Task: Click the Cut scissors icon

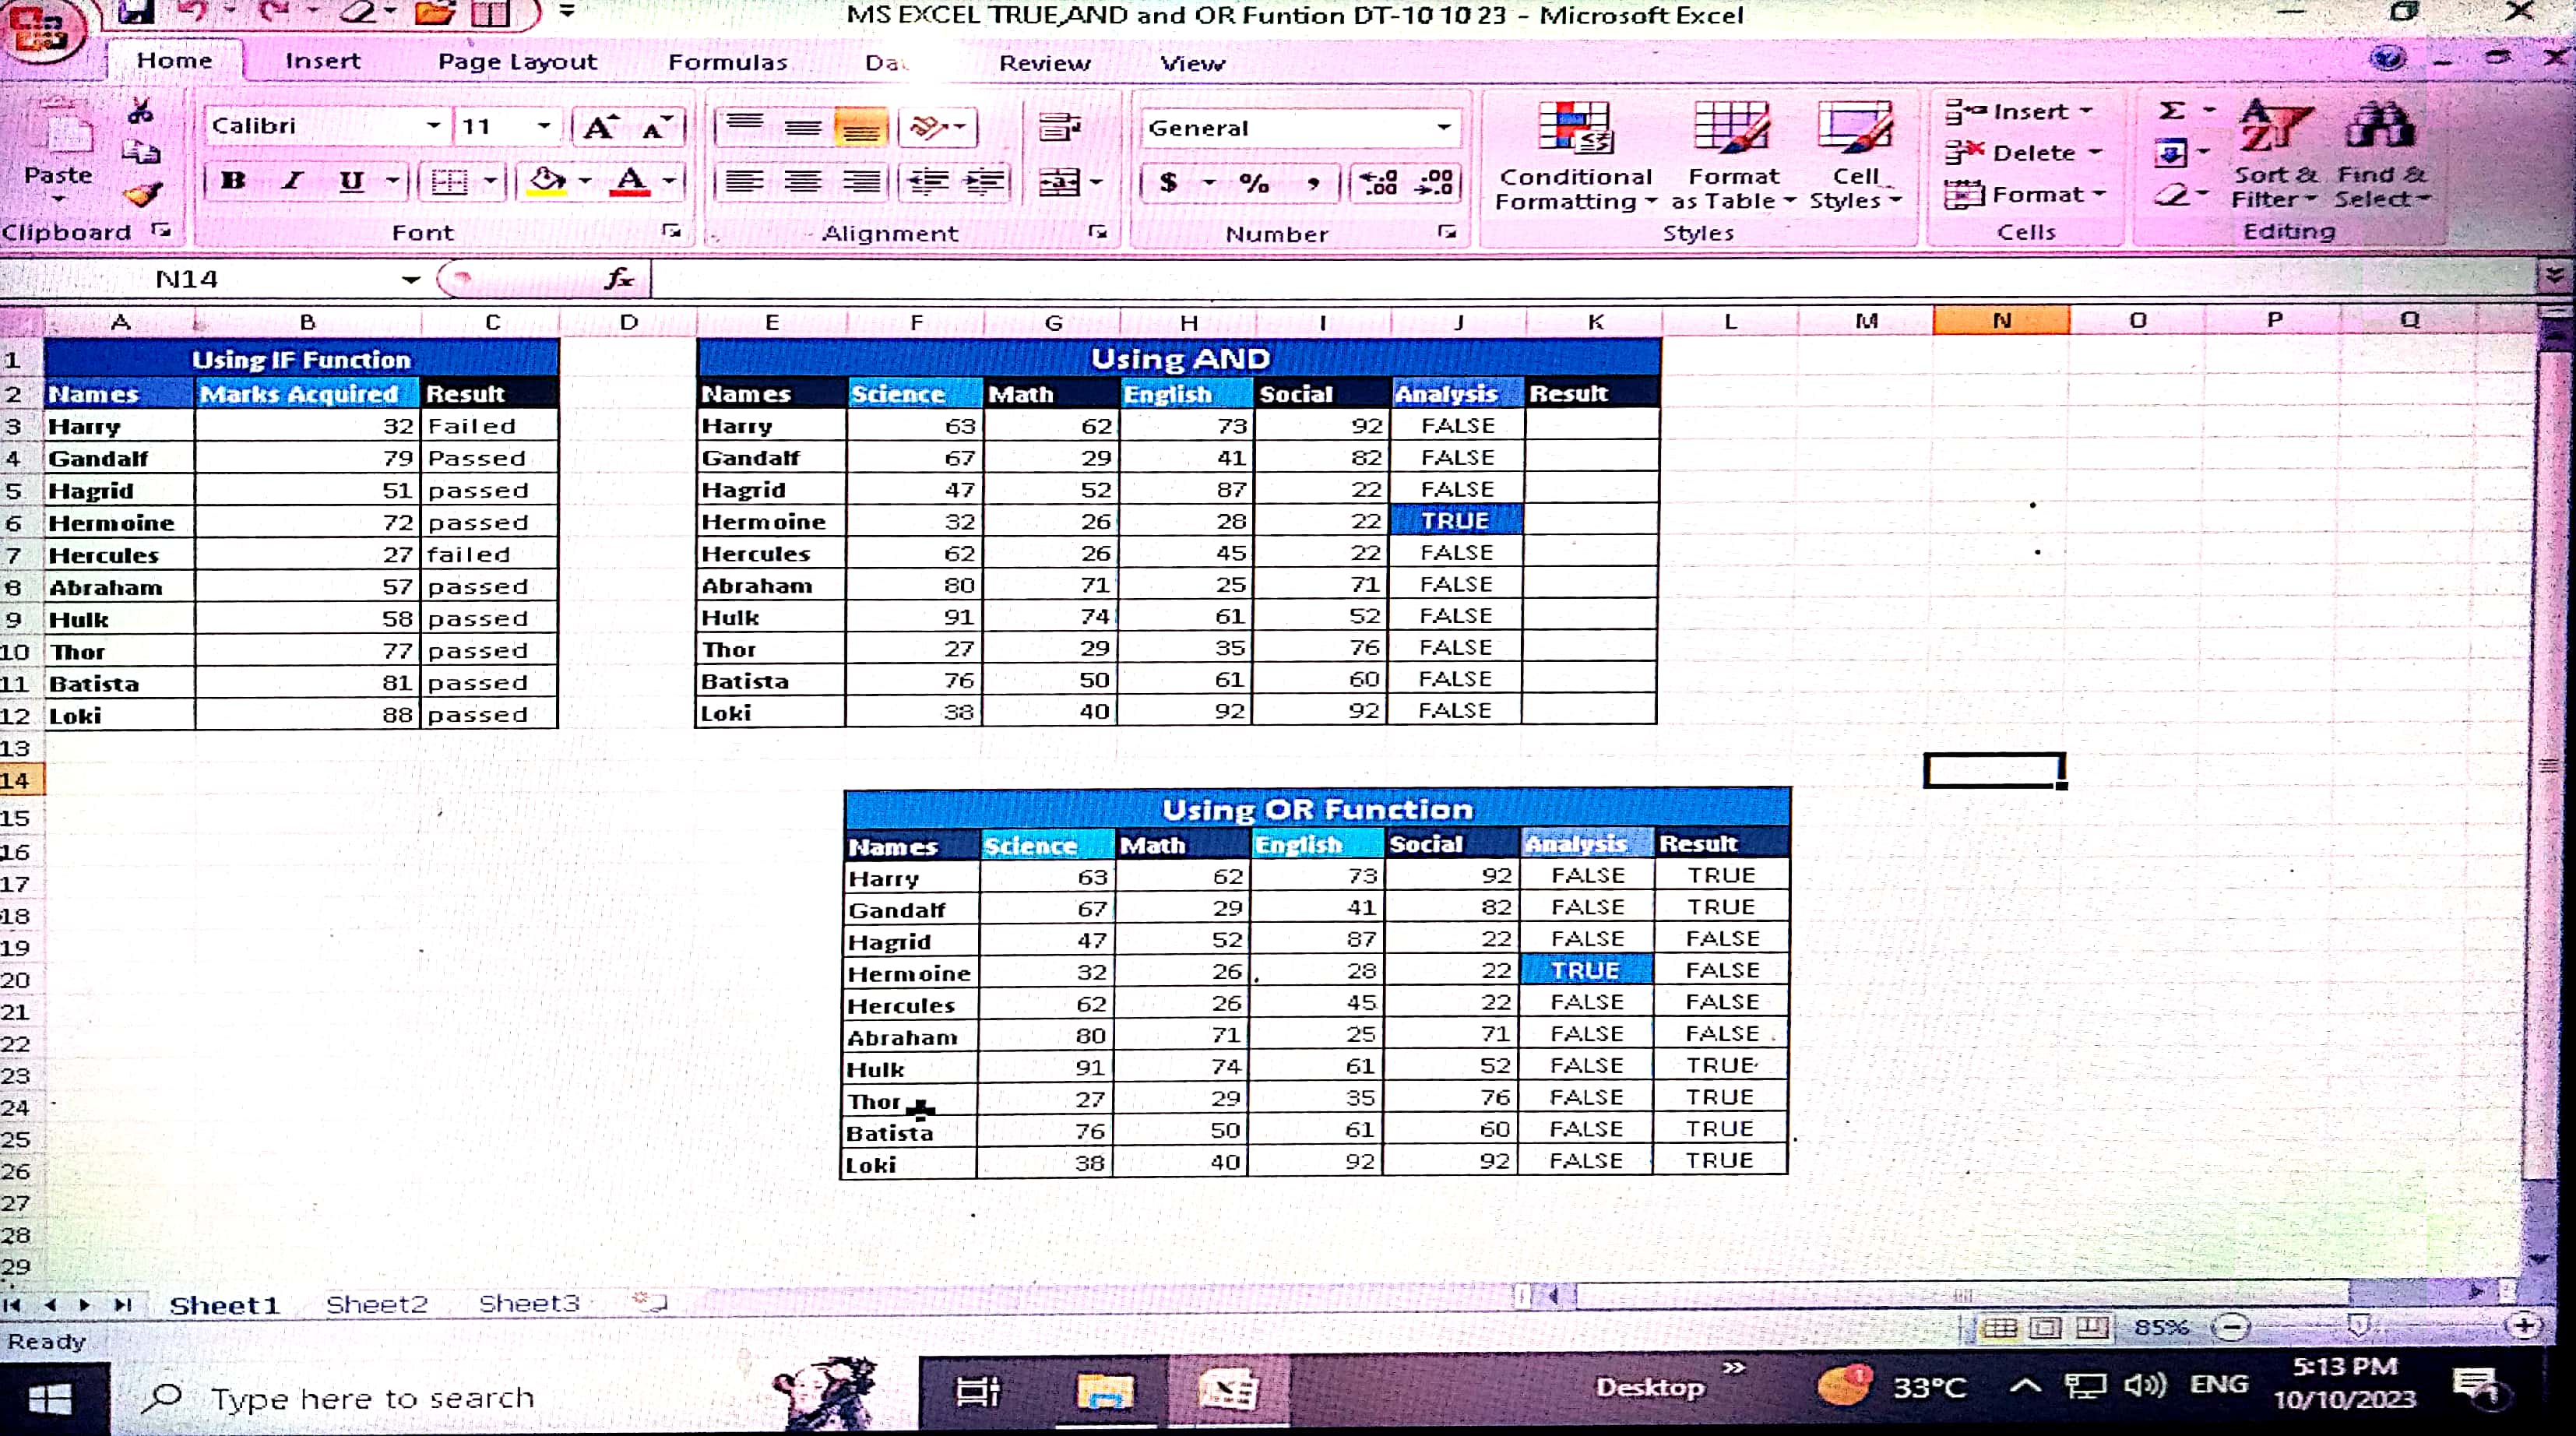Action: (140, 112)
